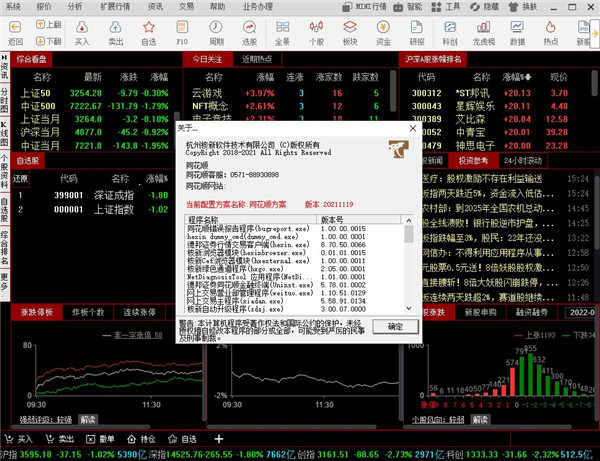Click the 隐藏 hide icon
The width and height of the screenshot is (600, 461).
click(474, 7)
